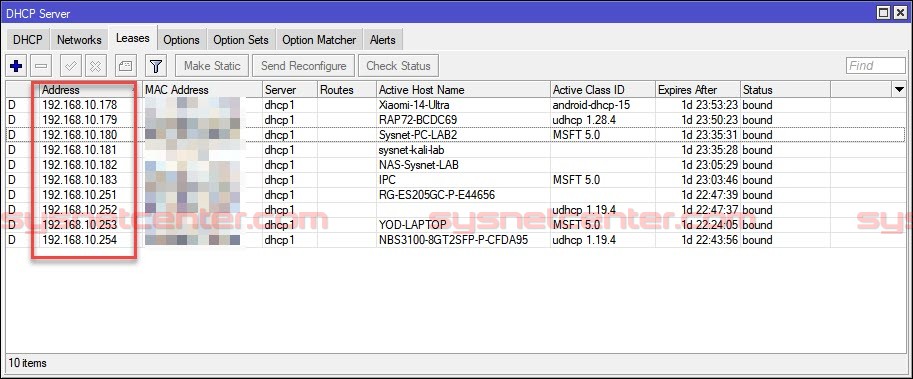The height and width of the screenshot is (379, 913).
Task: Click host name RG-ES205GC-P-E44656
Action: [x=437, y=195]
